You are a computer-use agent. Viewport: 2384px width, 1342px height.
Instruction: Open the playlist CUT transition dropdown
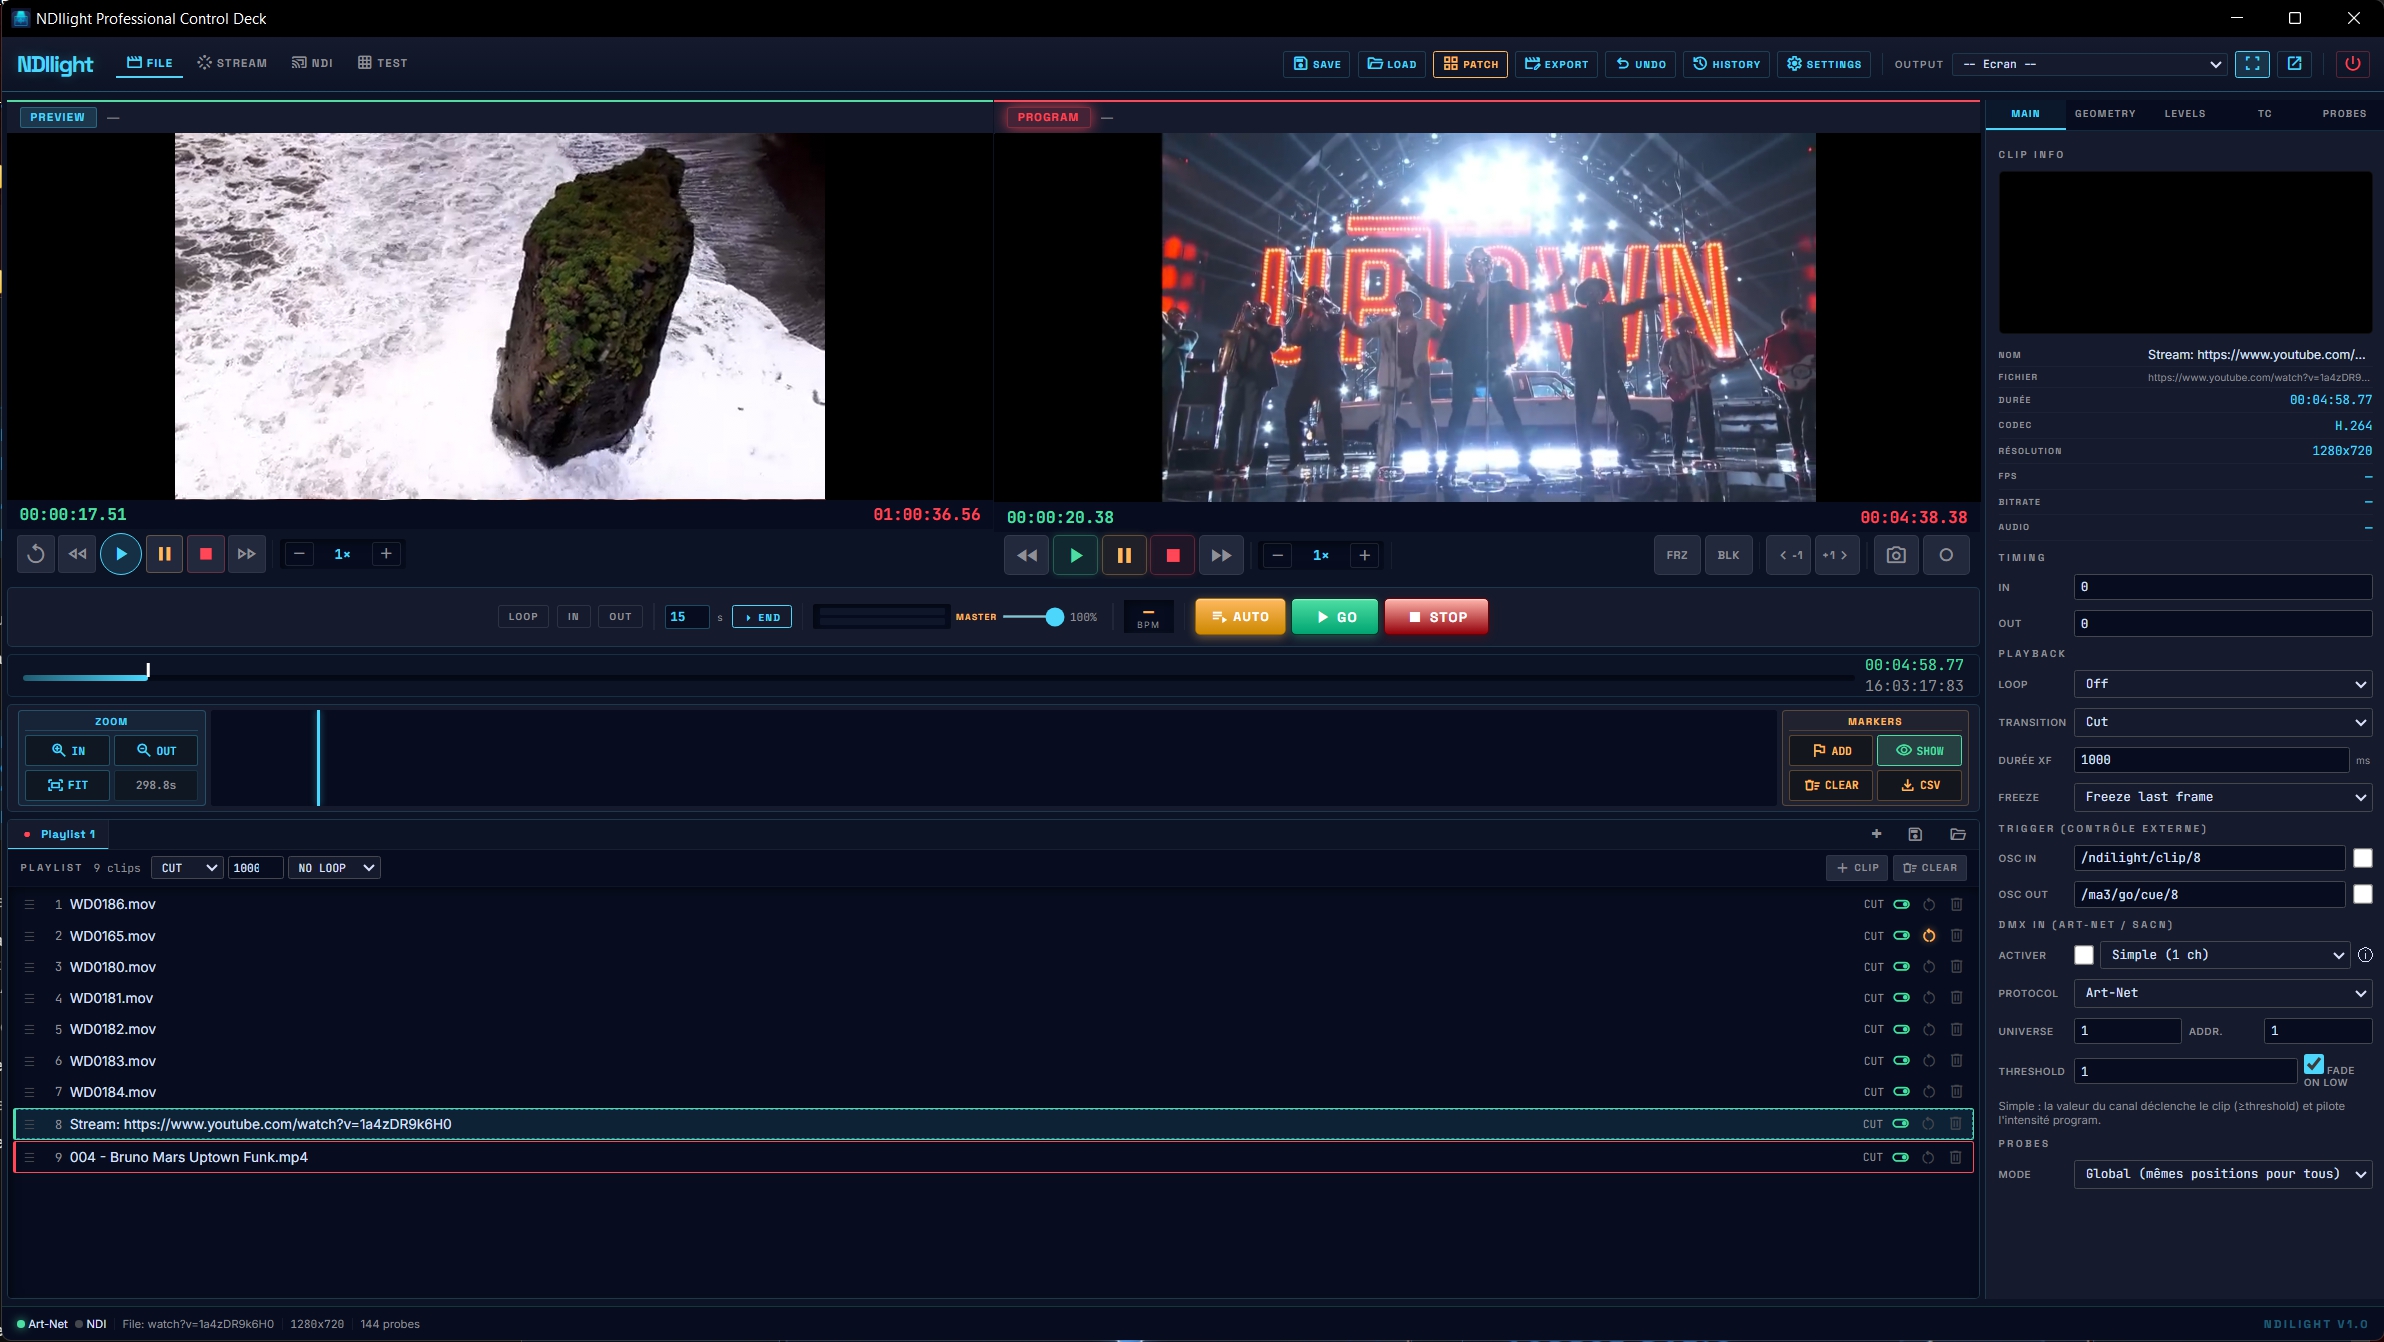(187, 868)
